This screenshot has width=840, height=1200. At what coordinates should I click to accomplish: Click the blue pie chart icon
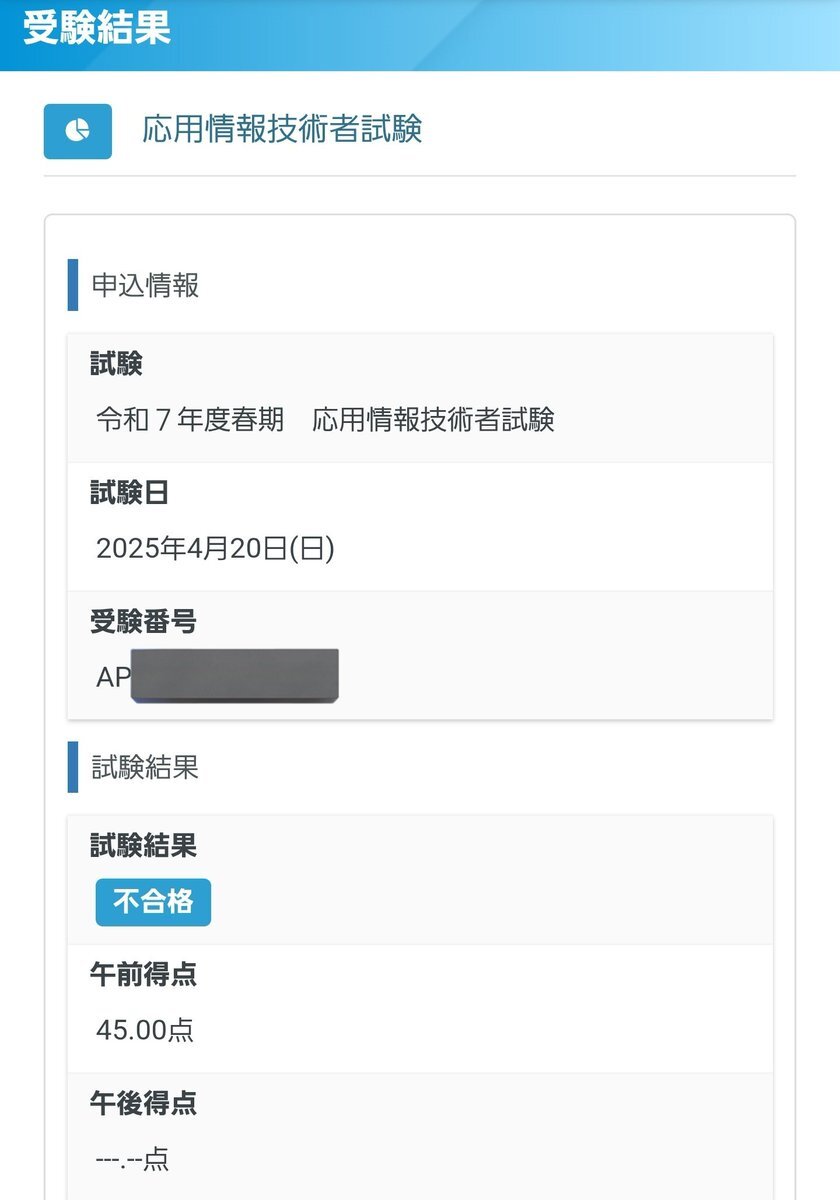pos(78,131)
